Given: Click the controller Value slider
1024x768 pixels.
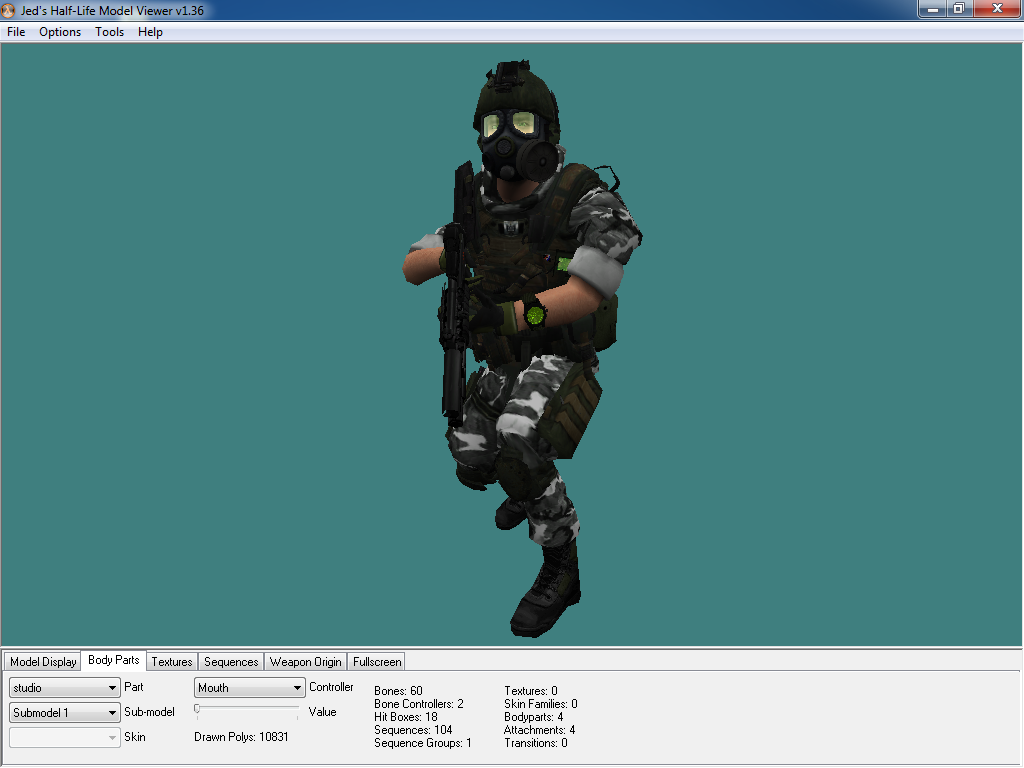Looking at the screenshot, I should [247, 711].
